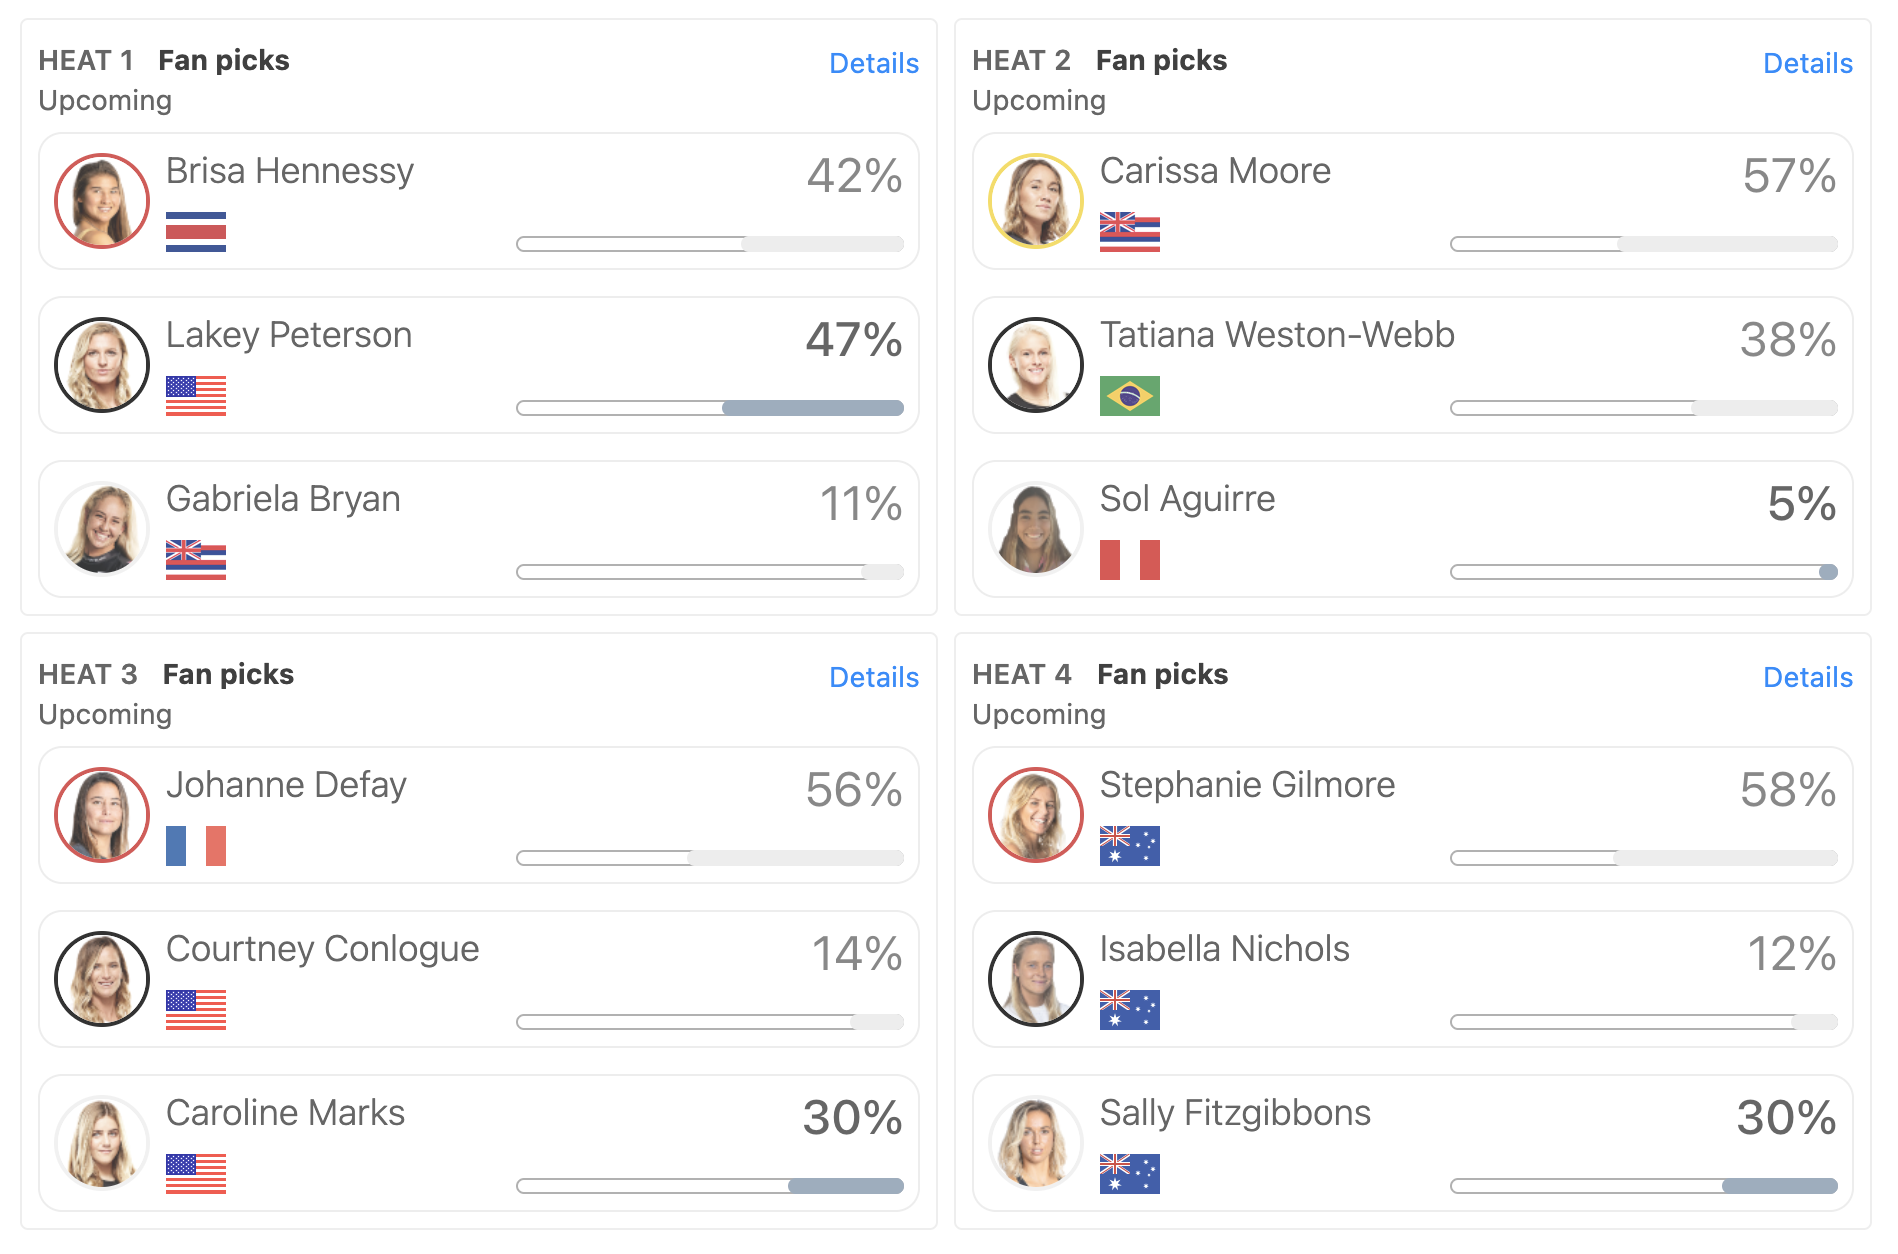The width and height of the screenshot is (1898, 1254).
Task: Click Brisa Hennessy's avatar photo
Action: point(102,201)
